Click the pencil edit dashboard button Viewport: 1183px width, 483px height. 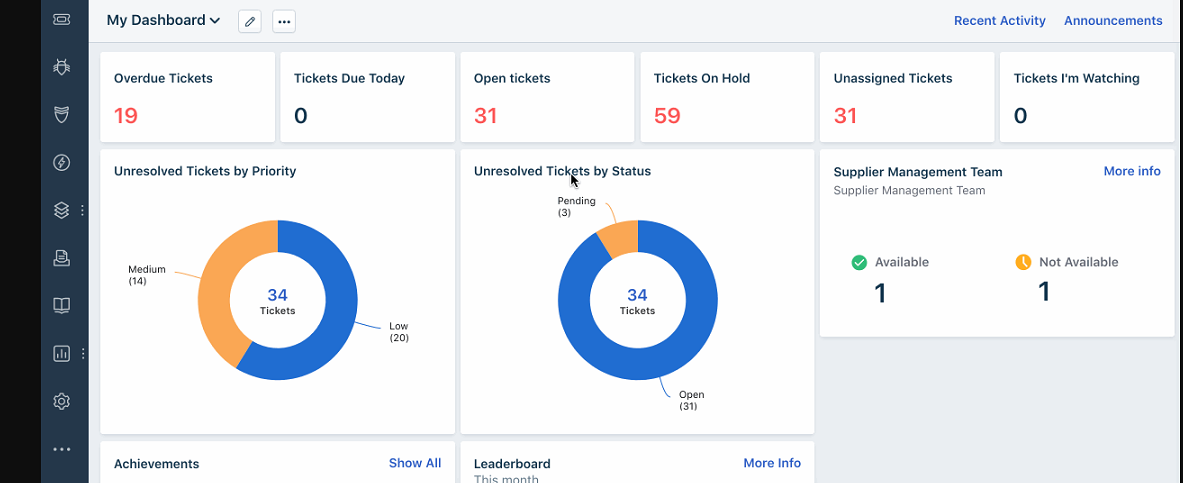pyautogui.click(x=250, y=21)
